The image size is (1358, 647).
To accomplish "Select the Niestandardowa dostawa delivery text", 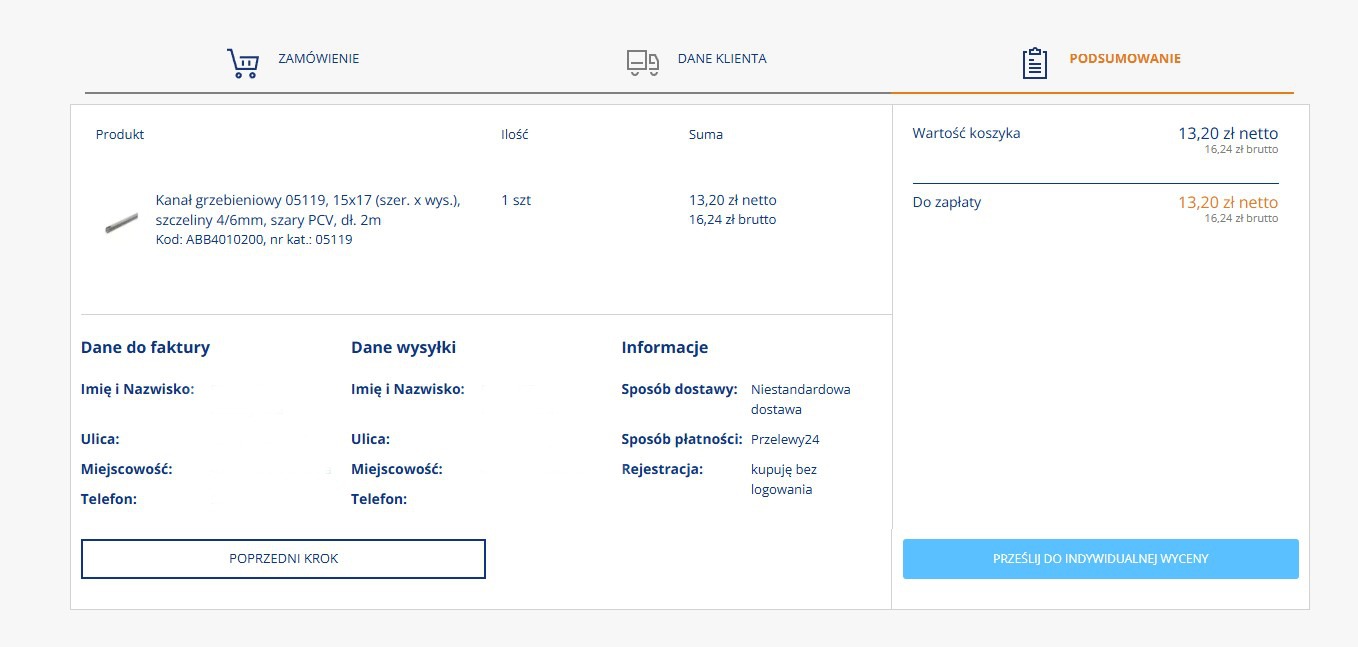I will pyautogui.click(x=800, y=399).
